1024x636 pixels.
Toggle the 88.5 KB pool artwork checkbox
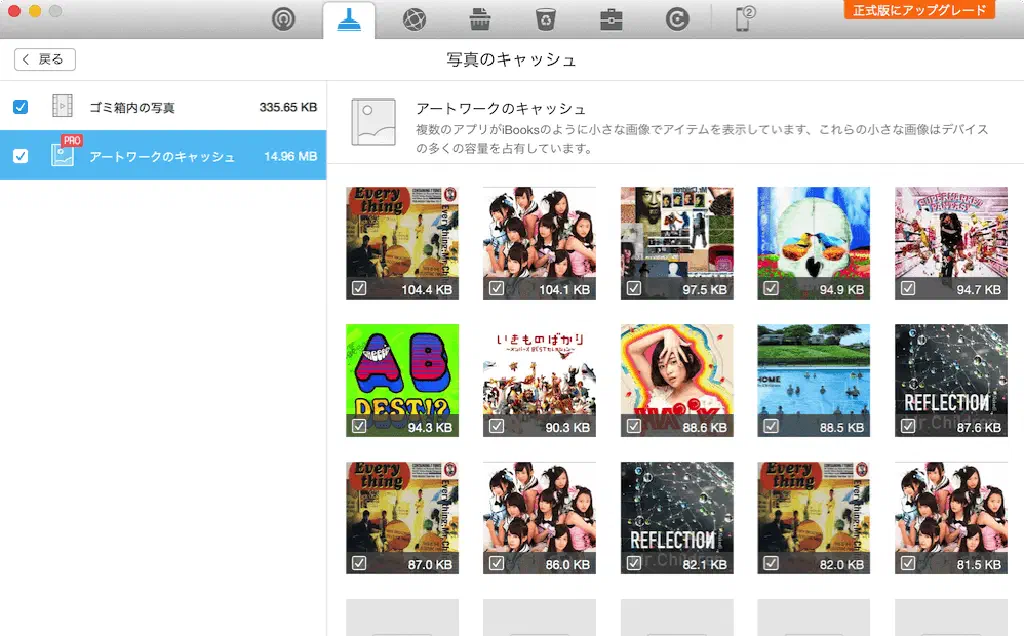770,426
